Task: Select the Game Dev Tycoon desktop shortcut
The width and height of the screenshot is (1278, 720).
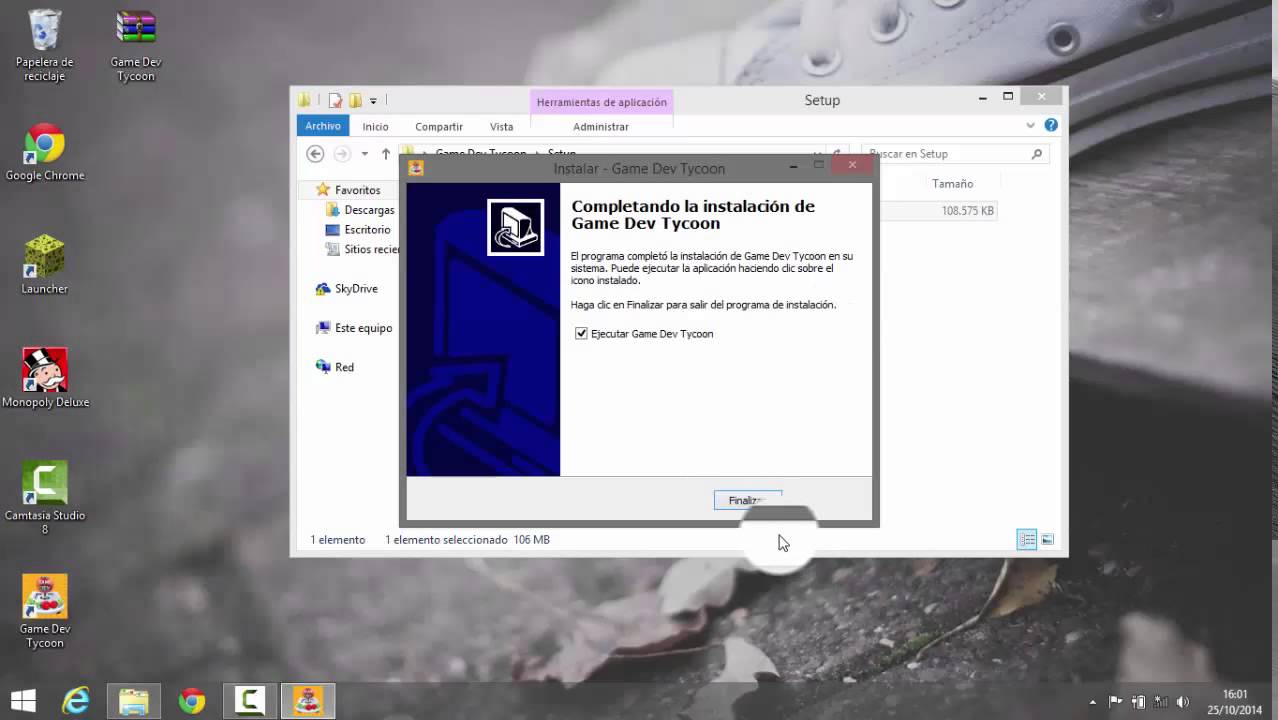Action: tap(45, 611)
